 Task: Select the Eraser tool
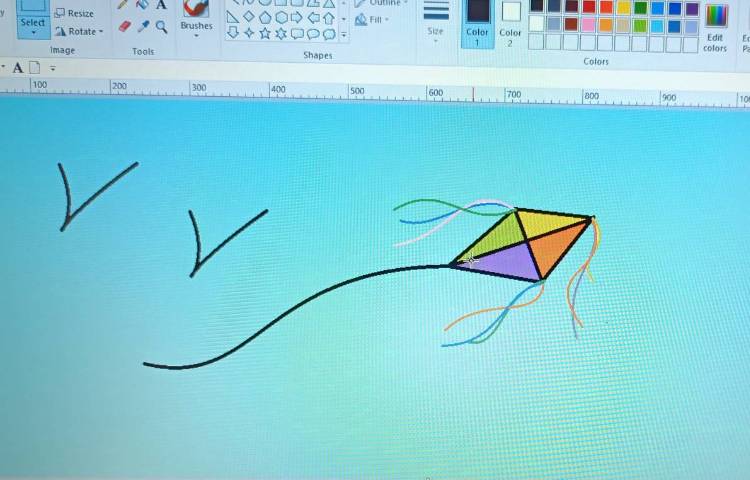tap(124, 26)
